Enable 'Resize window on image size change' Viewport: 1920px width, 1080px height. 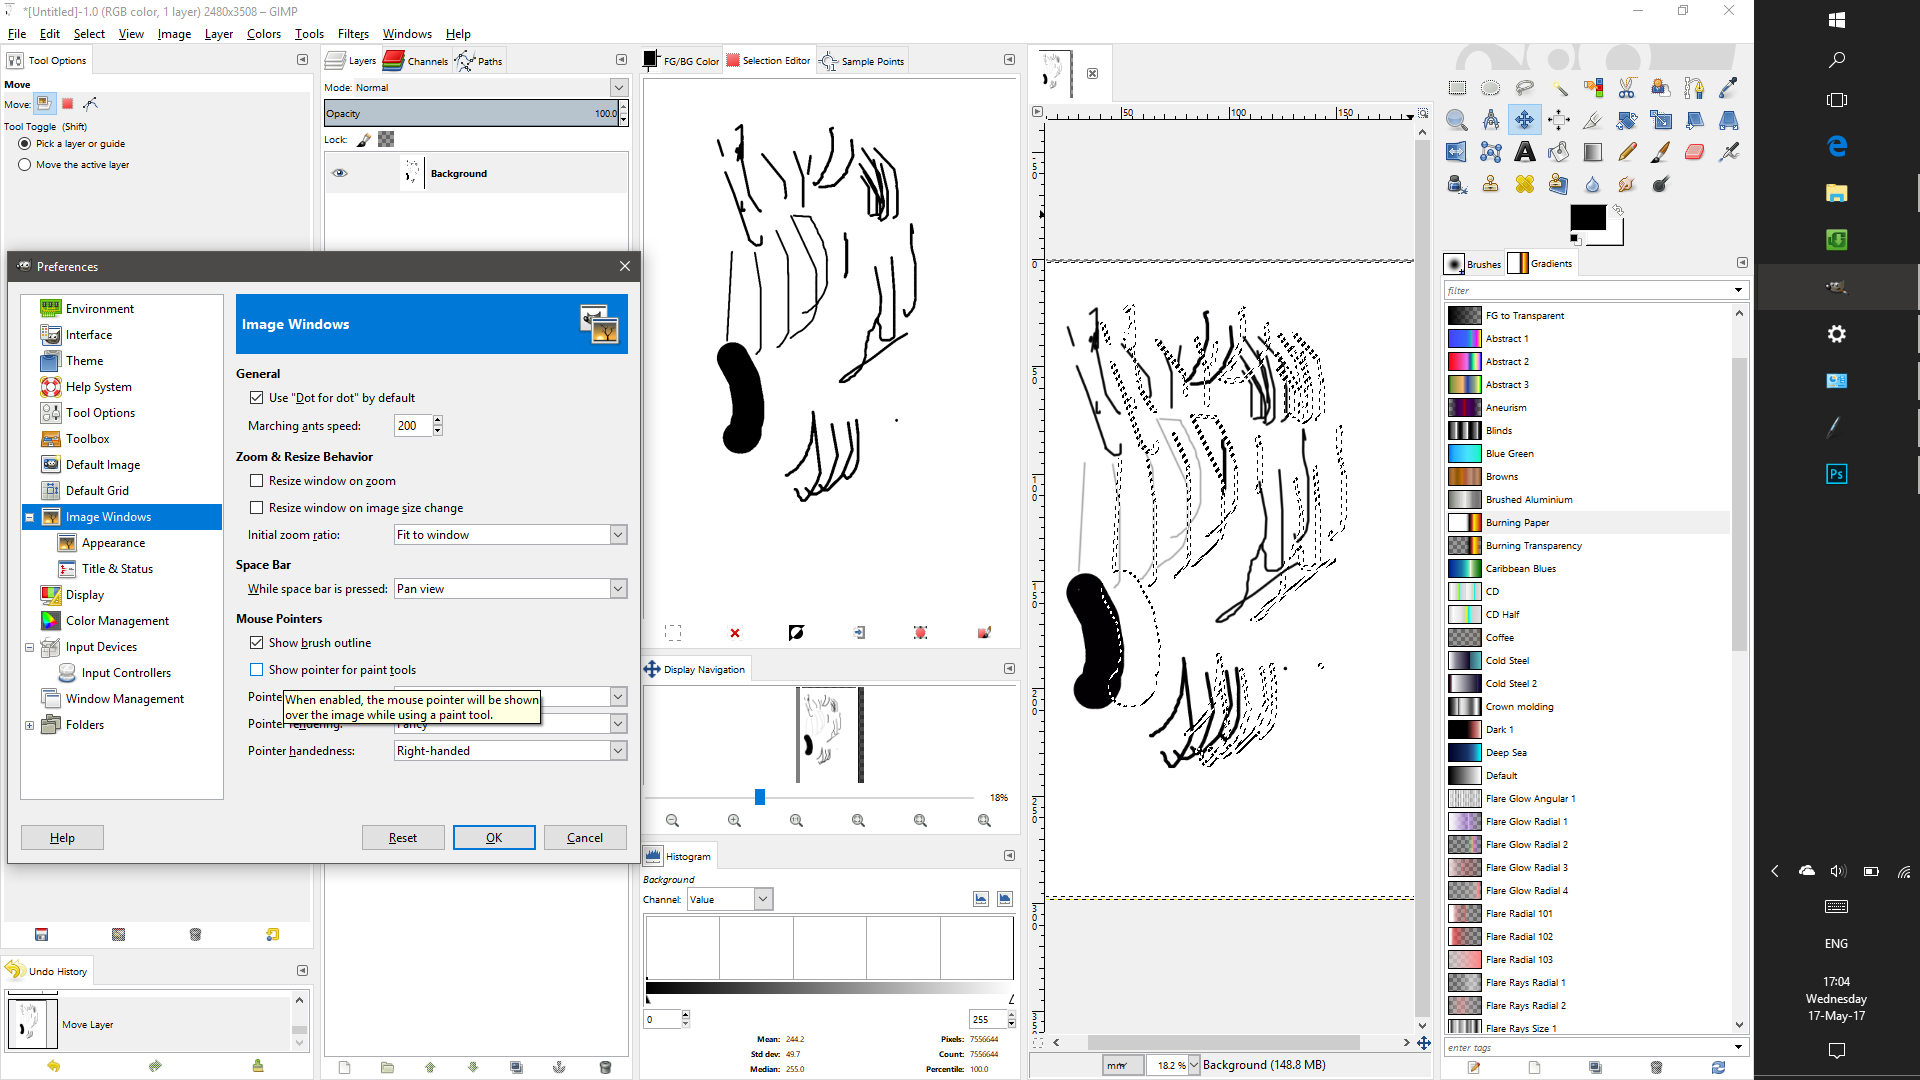point(257,508)
